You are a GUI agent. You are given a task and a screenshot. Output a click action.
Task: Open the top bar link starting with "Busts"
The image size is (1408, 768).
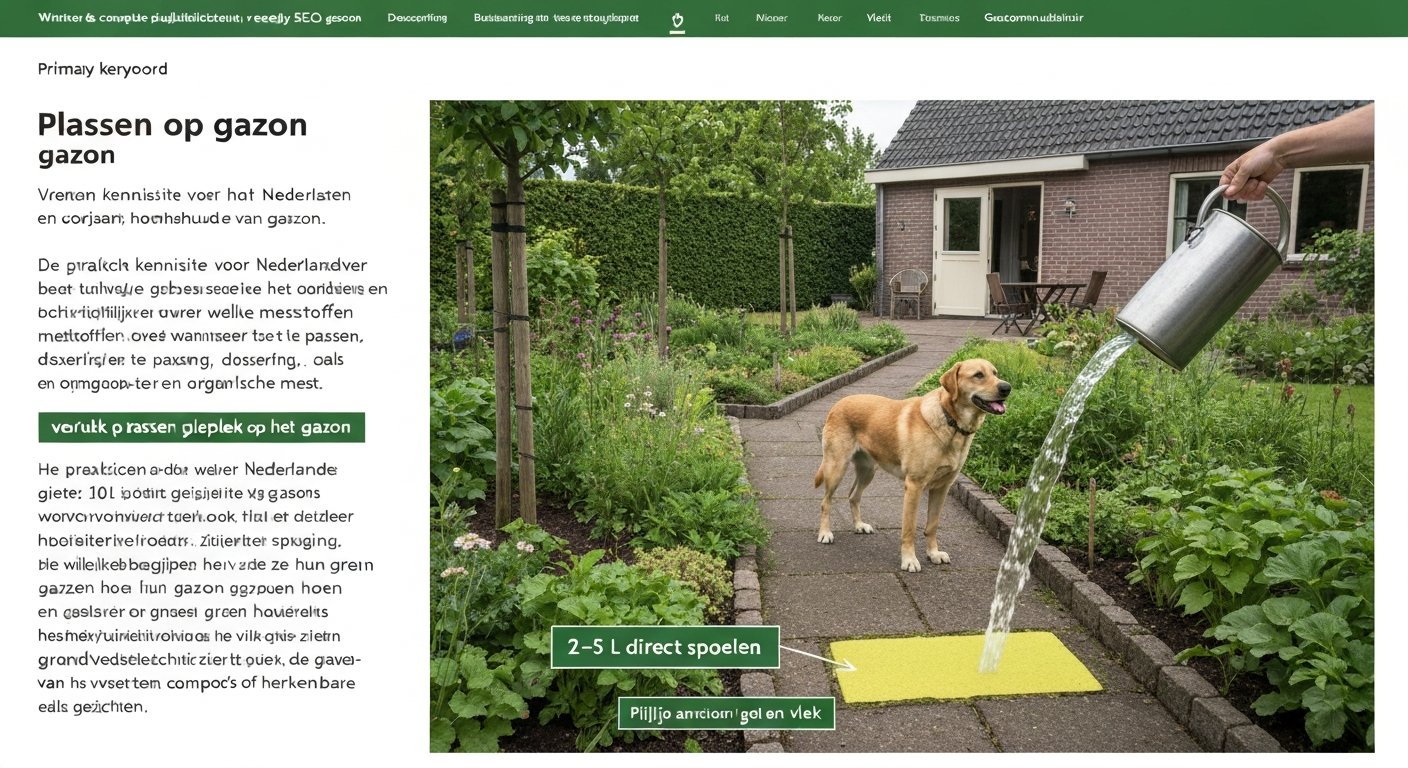click(x=556, y=18)
